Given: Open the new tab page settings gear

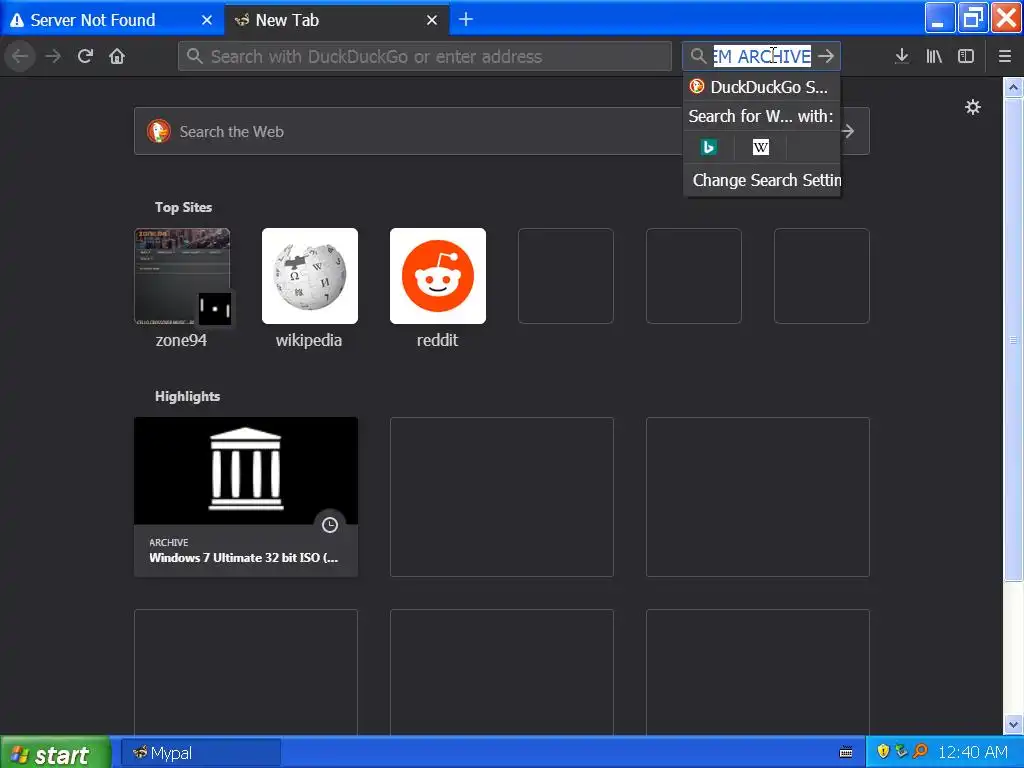Looking at the screenshot, I should [x=972, y=107].
